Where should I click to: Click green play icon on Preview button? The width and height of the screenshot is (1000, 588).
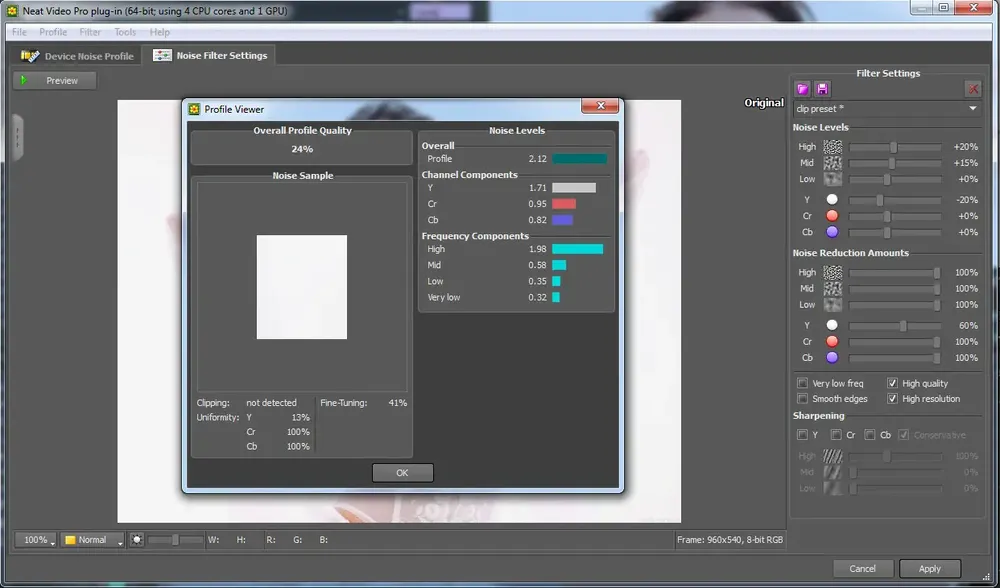click(x=24, y=80)
